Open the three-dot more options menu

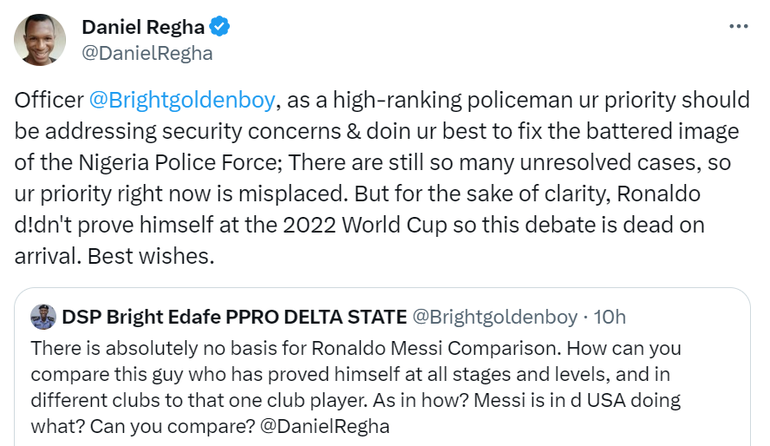point(738,26)
